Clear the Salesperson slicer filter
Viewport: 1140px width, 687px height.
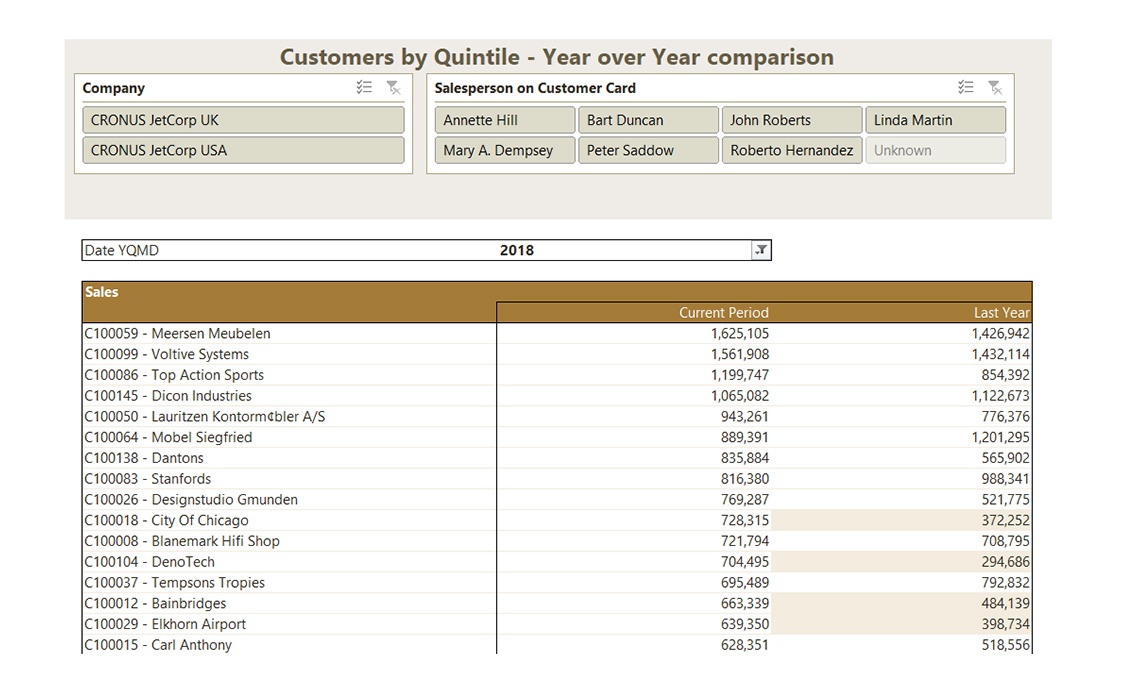pyautogui.click(x=995, y=88)
